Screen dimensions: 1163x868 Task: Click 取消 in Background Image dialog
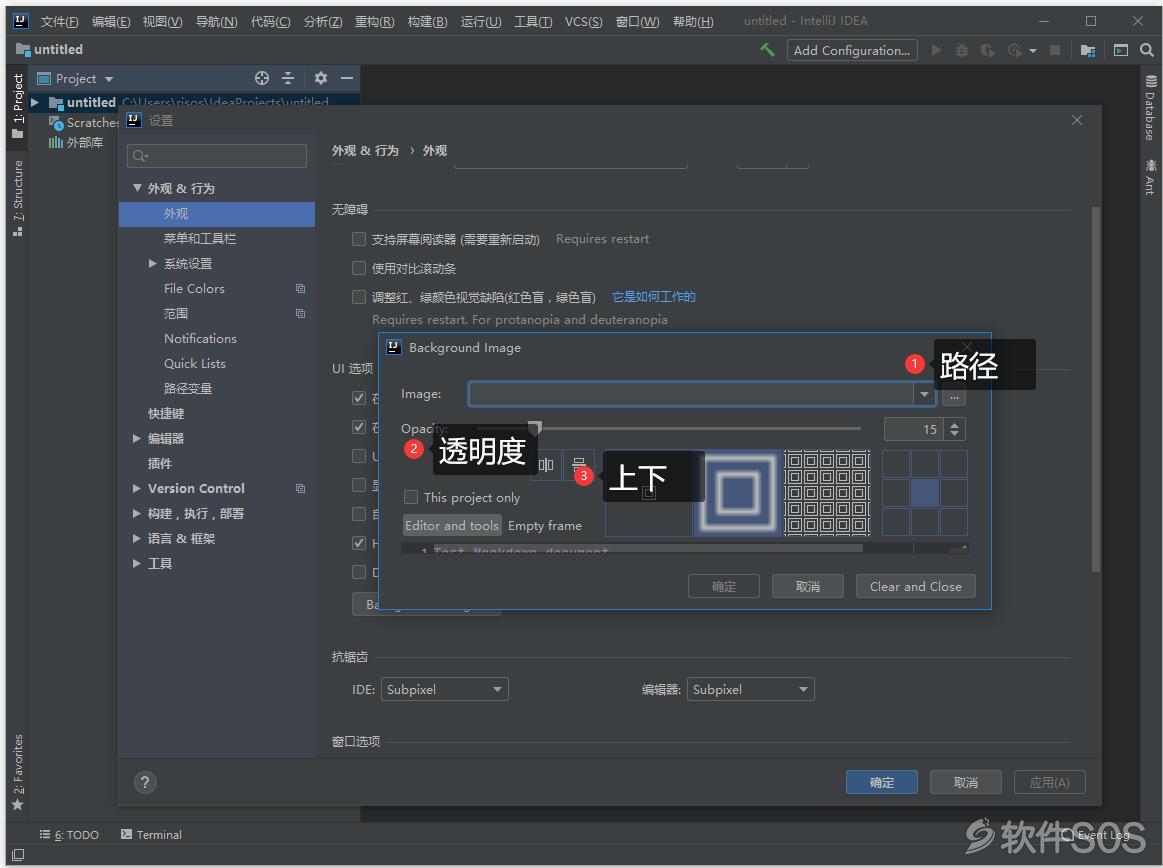point(808,586)
